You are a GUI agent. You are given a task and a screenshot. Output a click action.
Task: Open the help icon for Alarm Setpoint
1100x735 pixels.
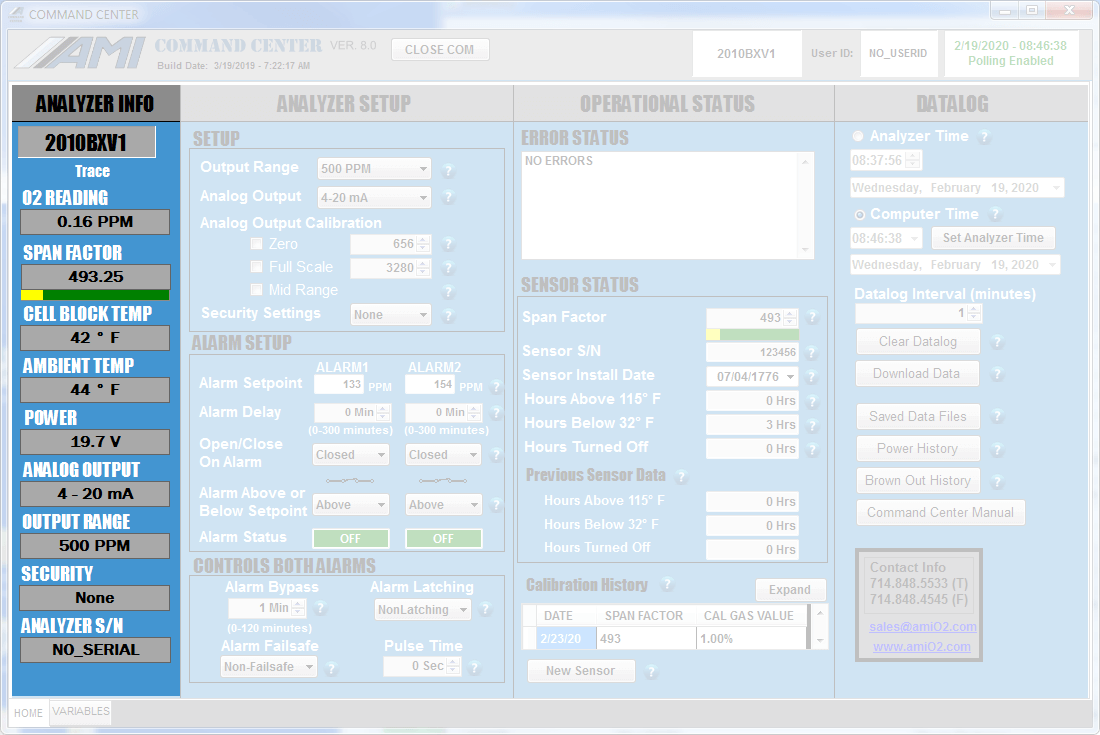(496, 386)
